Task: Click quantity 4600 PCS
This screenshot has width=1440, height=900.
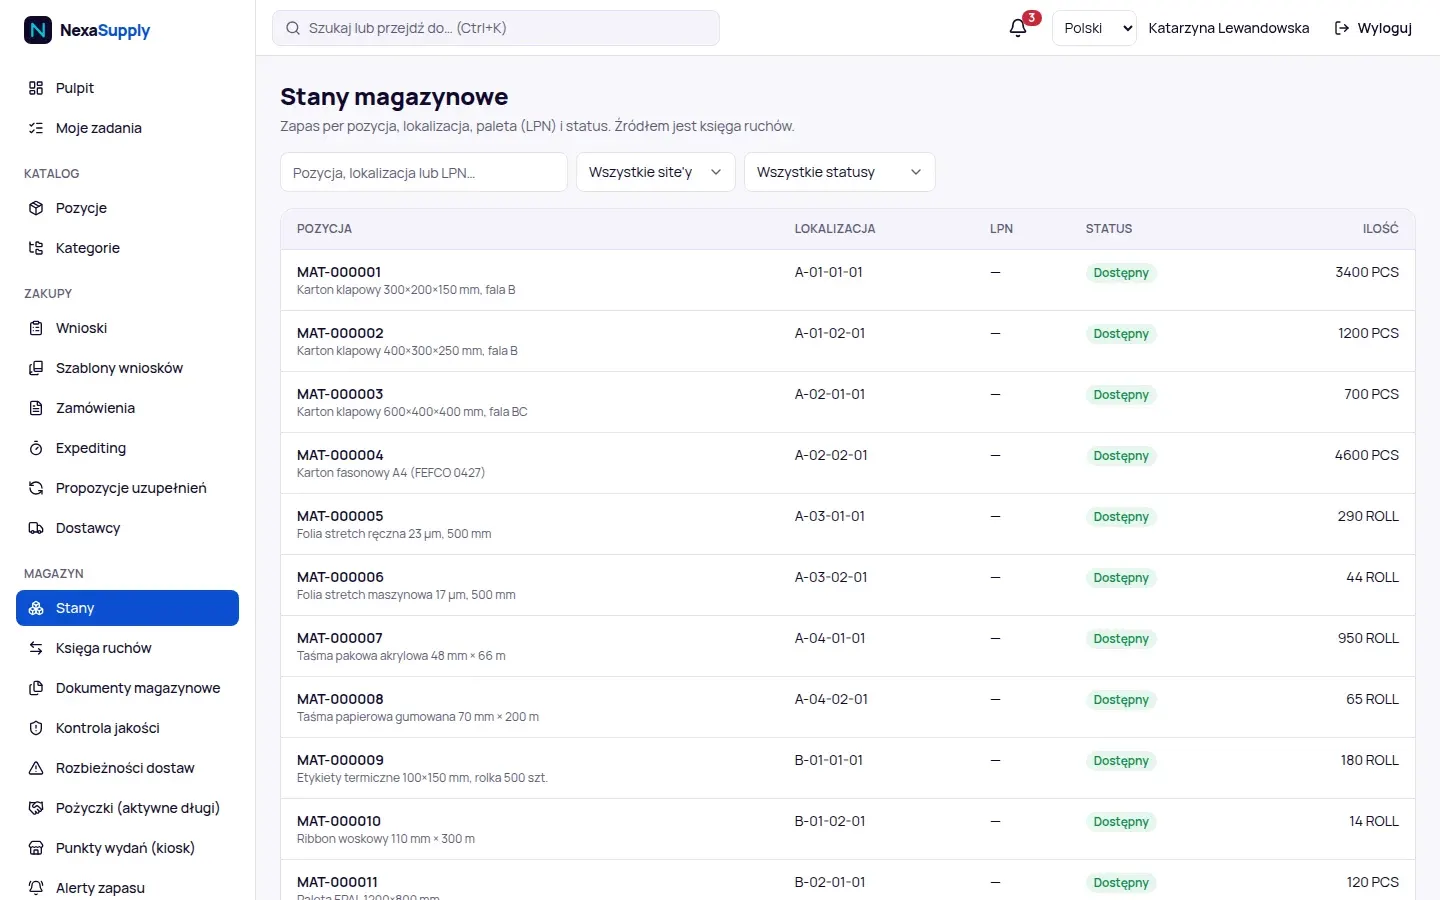Action: 1367,455
